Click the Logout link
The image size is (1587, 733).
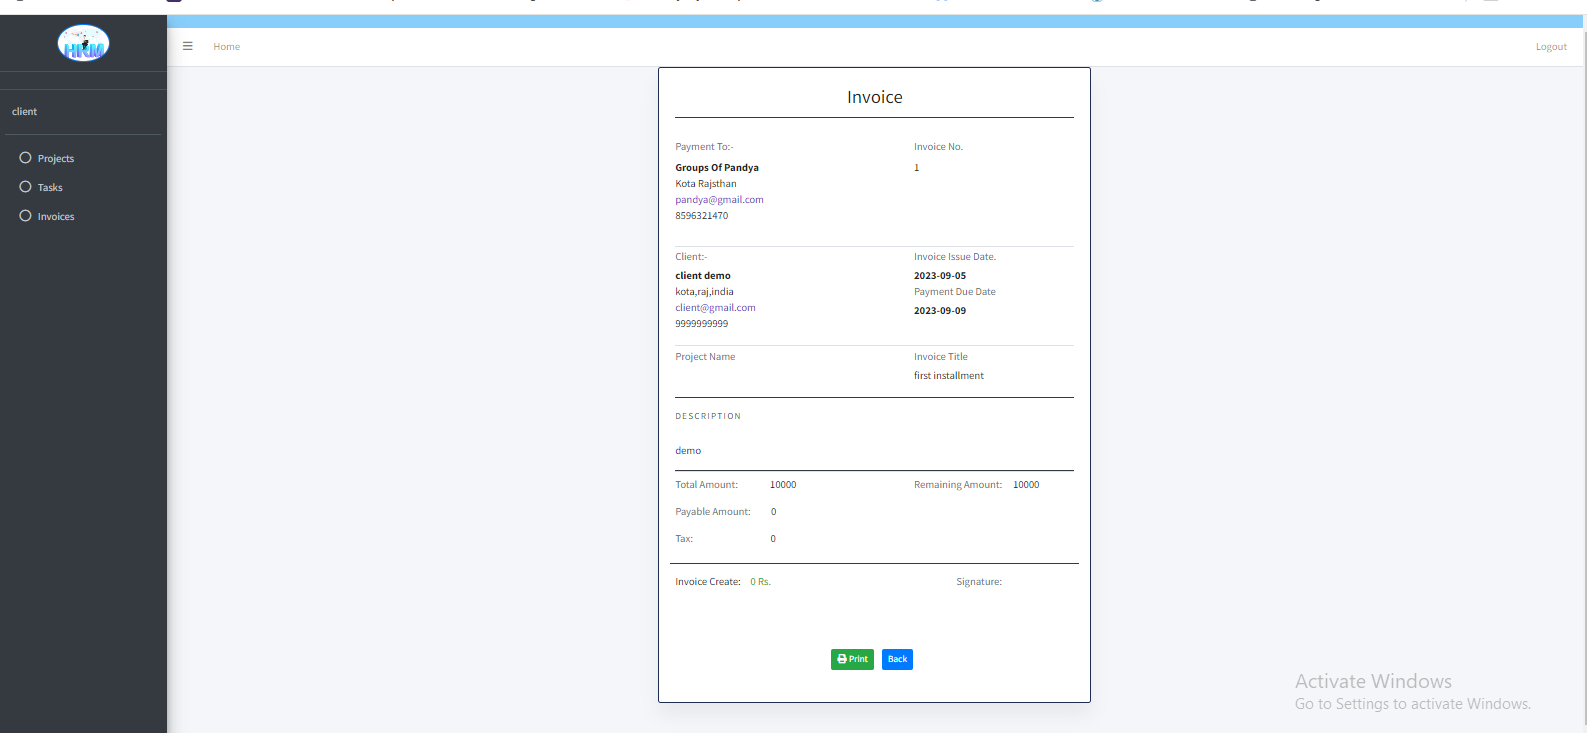pos(1551,47)
